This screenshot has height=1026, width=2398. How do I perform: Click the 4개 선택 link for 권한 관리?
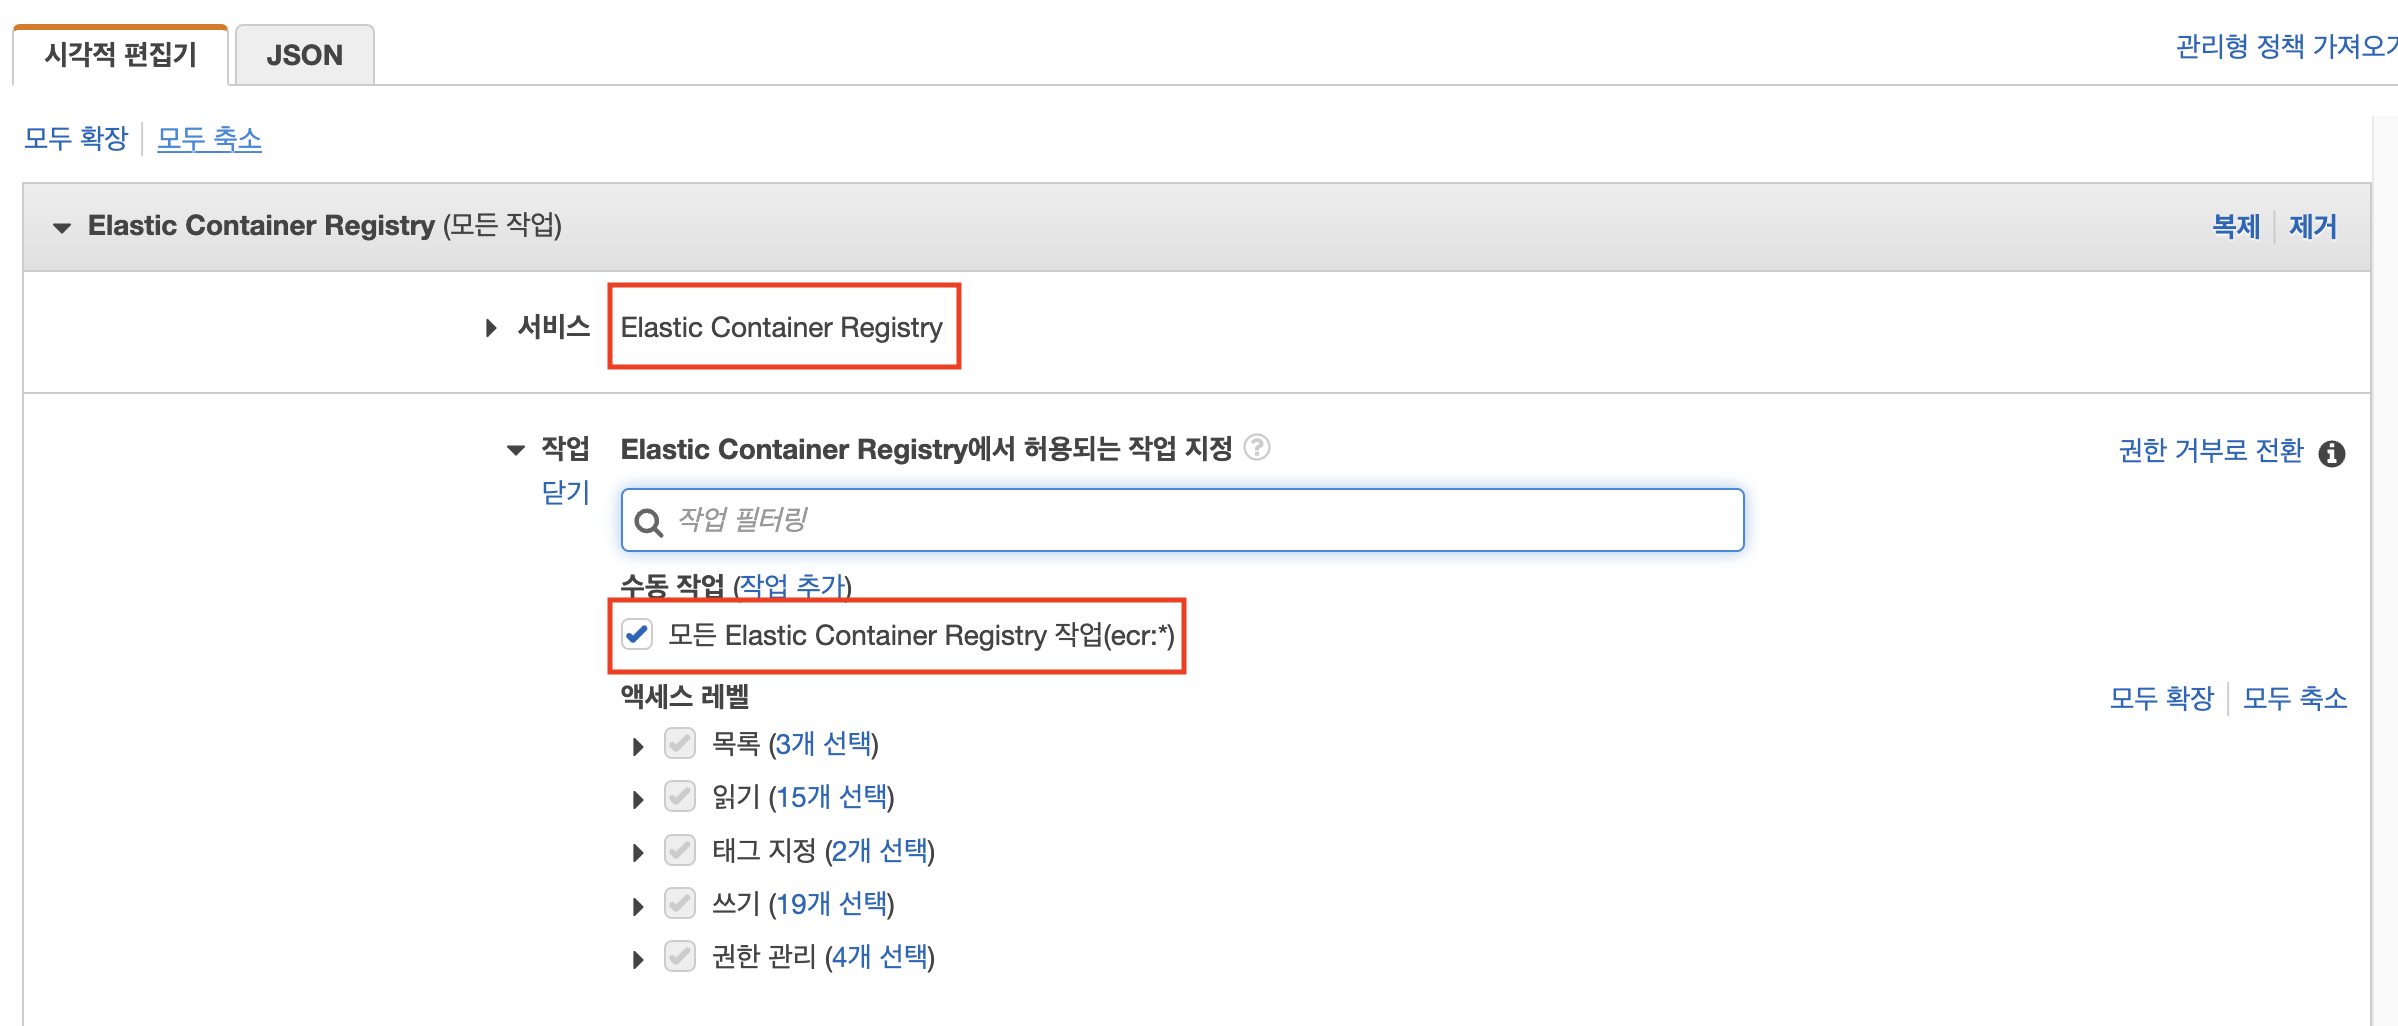(x=880, y=957)
